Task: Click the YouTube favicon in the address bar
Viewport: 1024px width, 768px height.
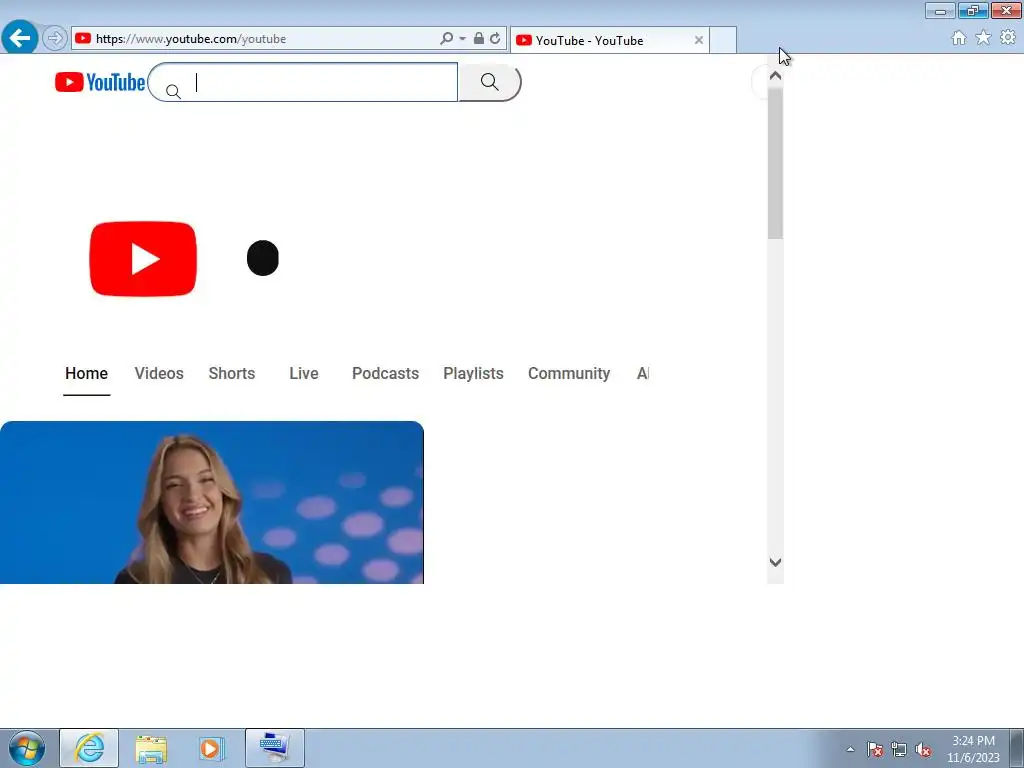Action: (83, 39)
